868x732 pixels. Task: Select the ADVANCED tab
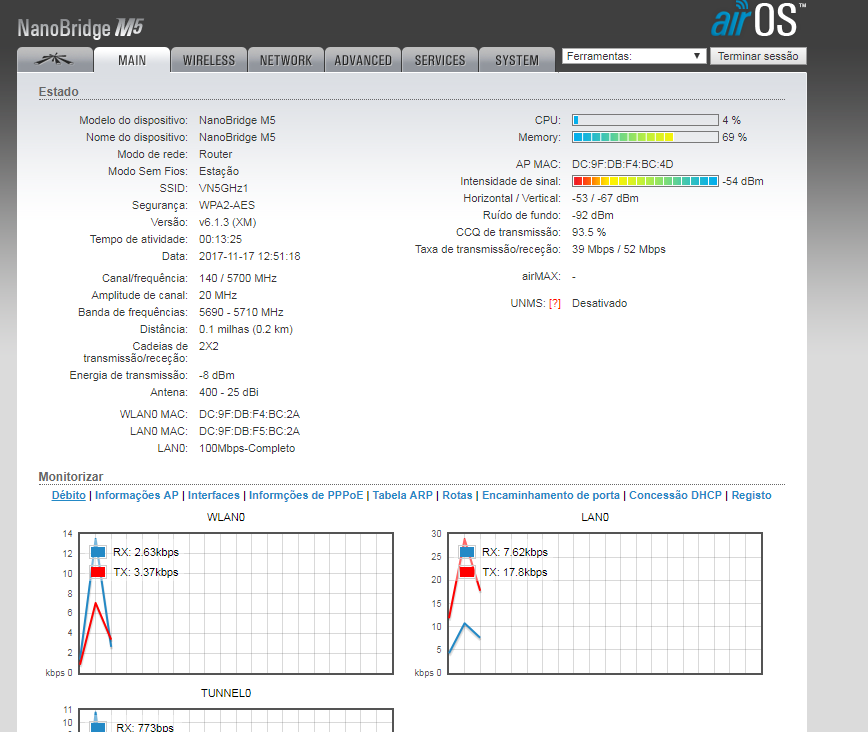(363, 60)
